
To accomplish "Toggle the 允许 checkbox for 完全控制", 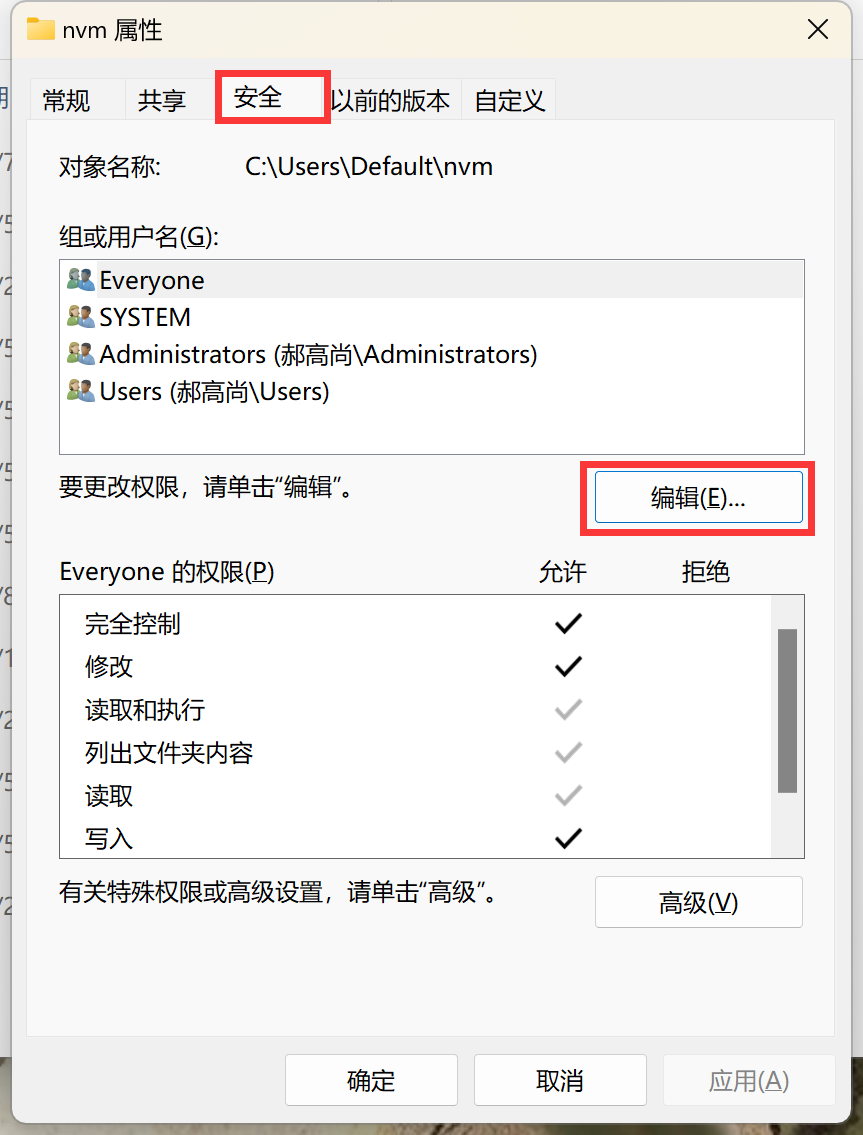I will coord(566,623).
